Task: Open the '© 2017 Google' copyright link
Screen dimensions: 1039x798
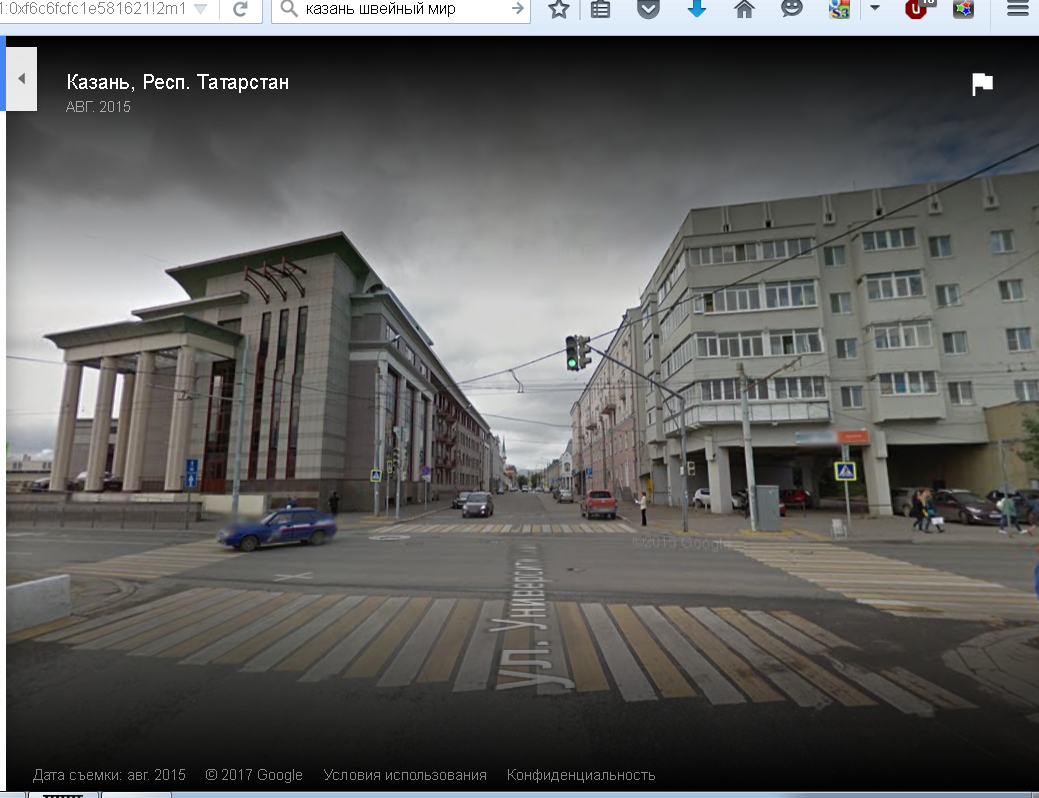Action: [x=254, y=775]
